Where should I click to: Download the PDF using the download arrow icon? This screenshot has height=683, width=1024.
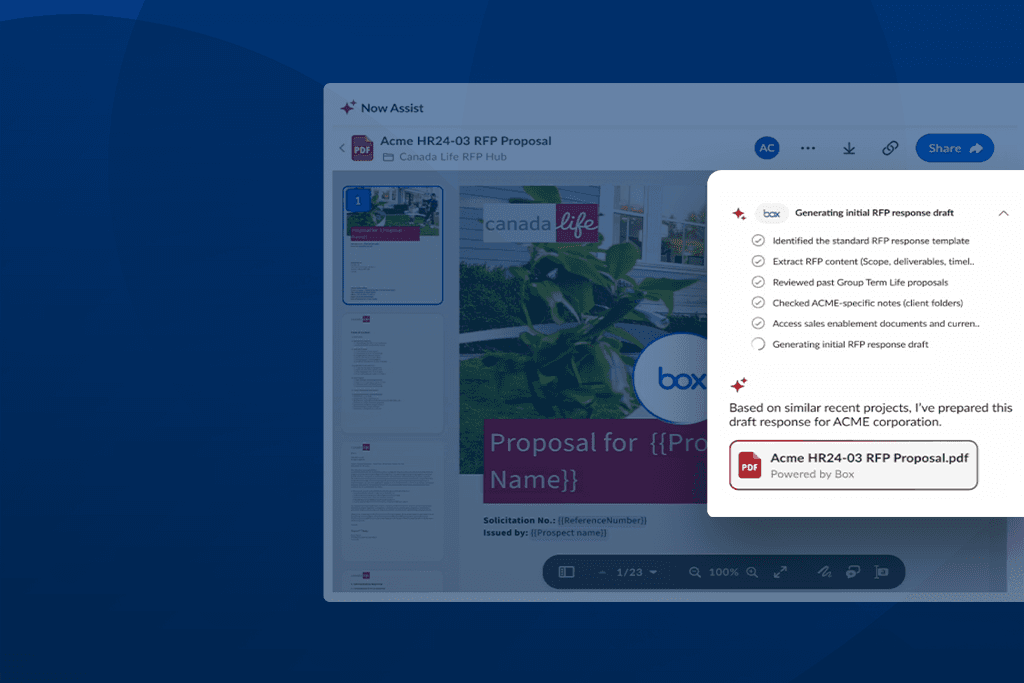click(849, 147)
